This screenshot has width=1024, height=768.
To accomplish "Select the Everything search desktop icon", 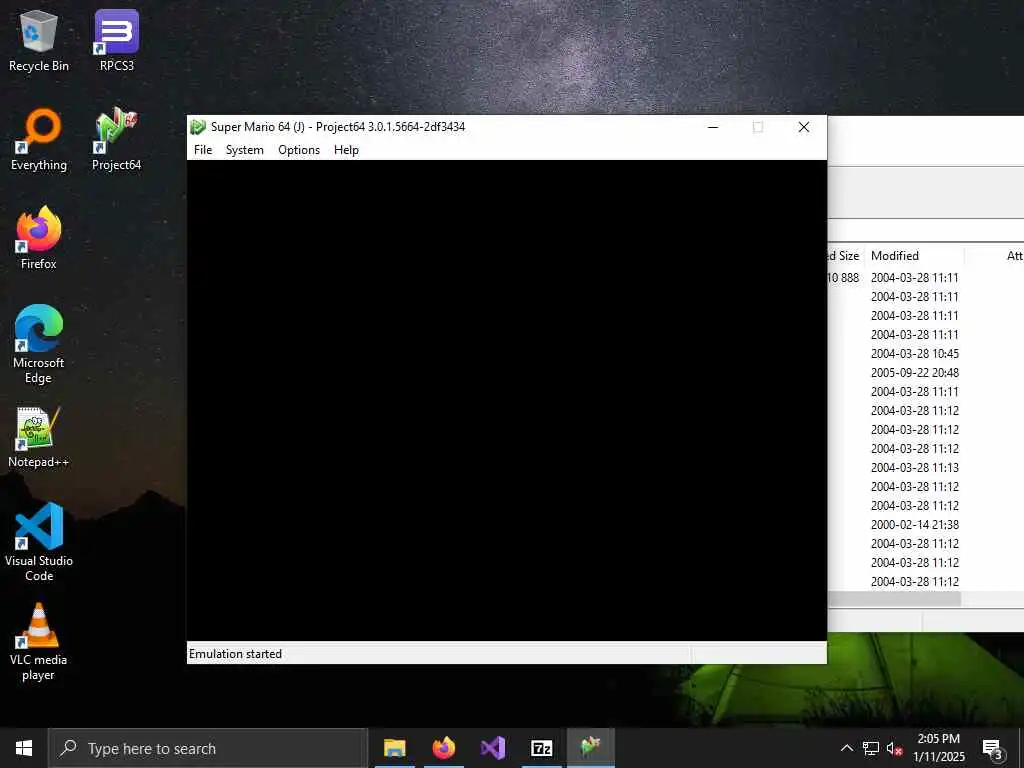I will tap(39, 140).
